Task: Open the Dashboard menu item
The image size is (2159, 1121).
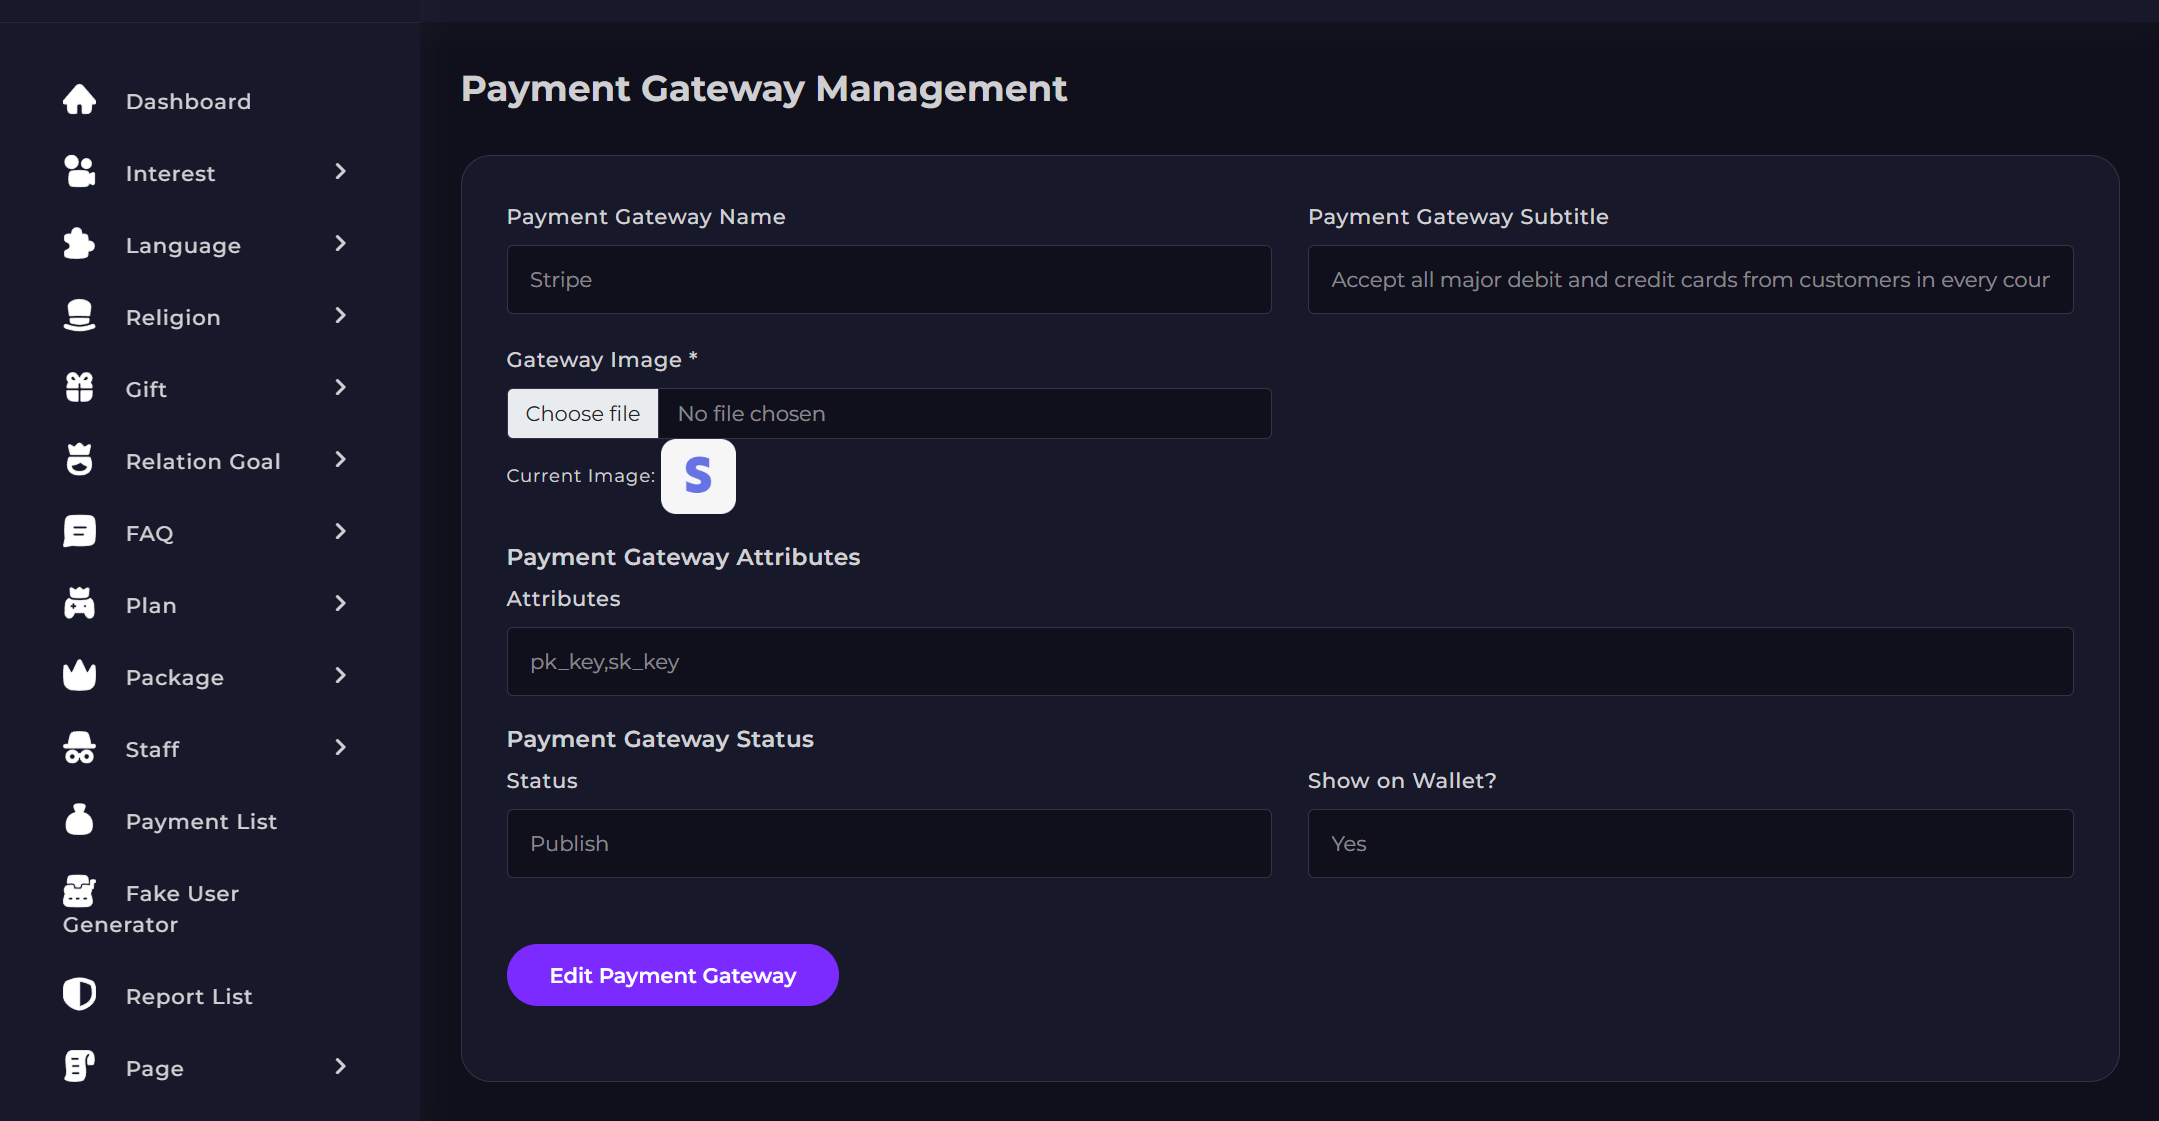Action: (188, 102)
